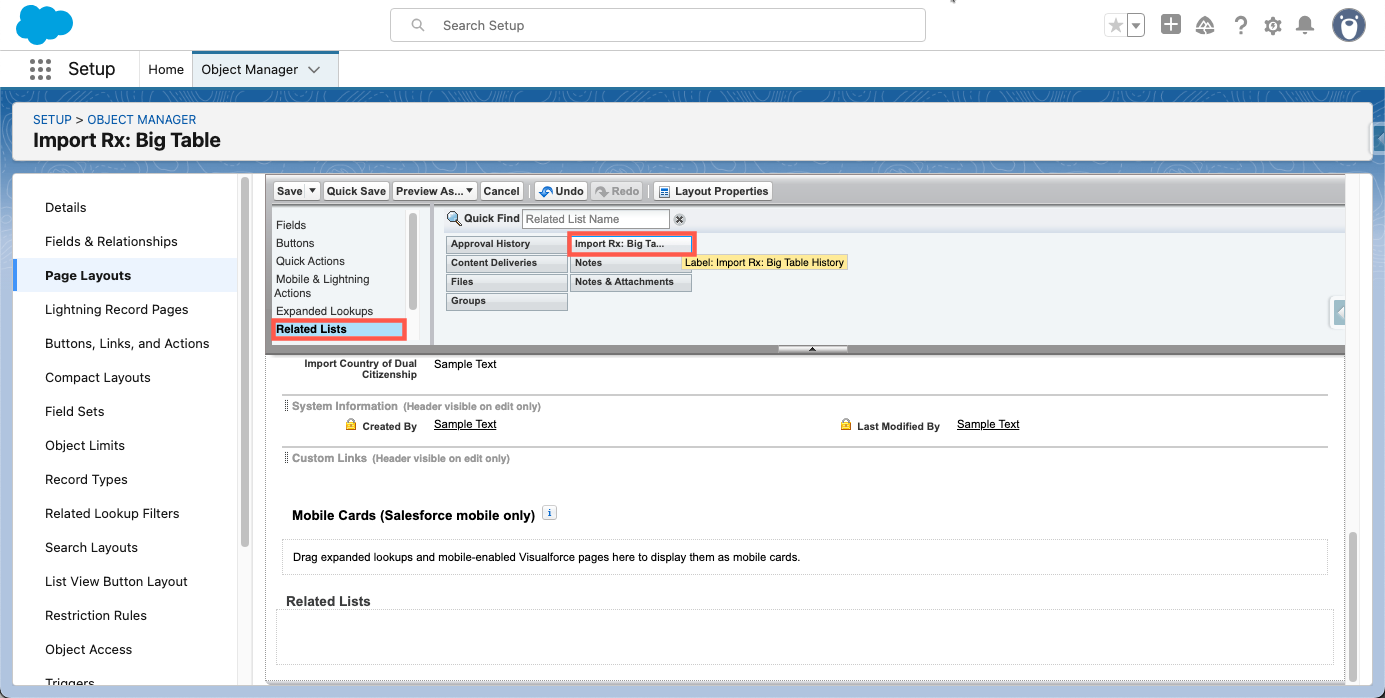Open the Setup gear menu

coord(1272,26)
